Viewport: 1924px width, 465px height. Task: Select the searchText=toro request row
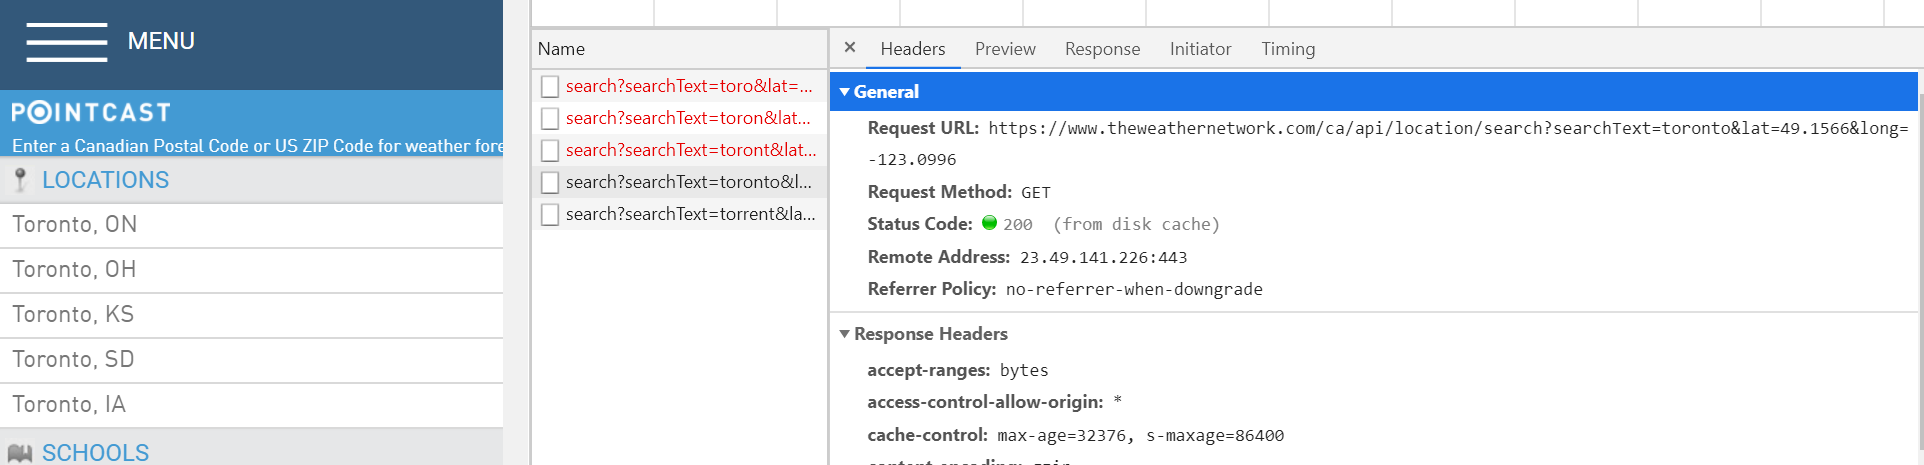coord(679,86)
